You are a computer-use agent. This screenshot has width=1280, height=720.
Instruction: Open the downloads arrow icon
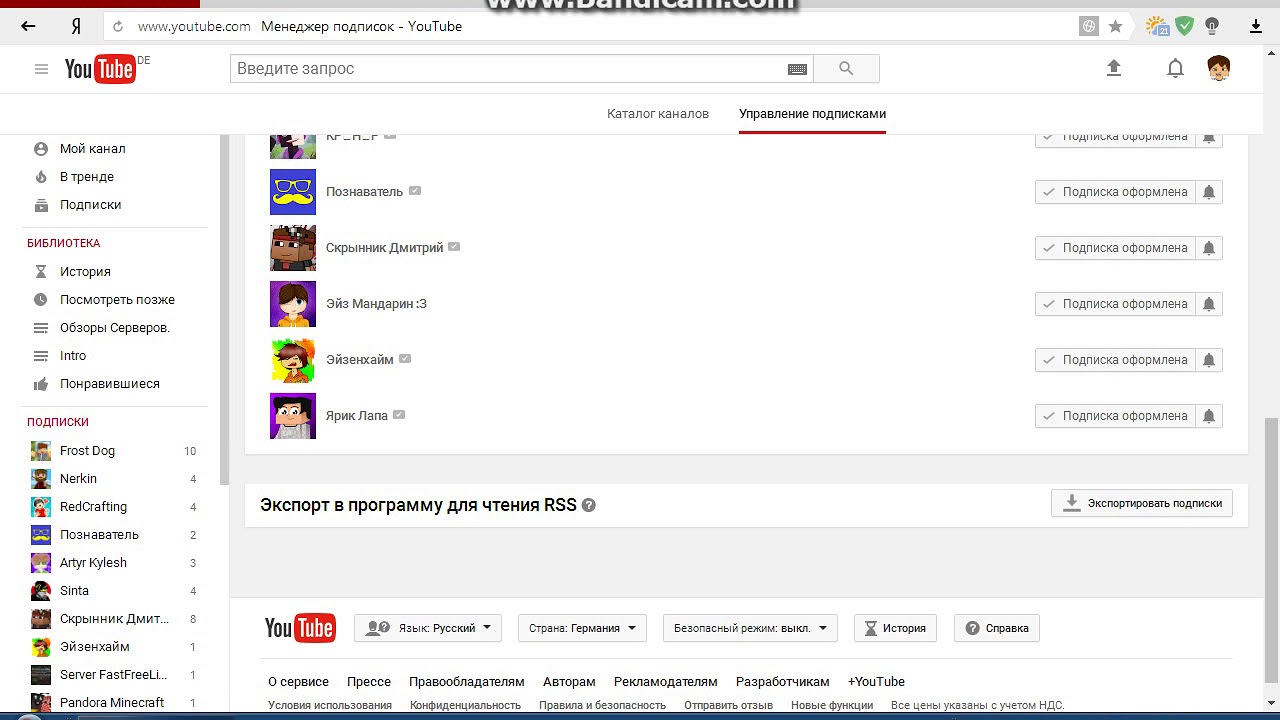(1256, 27)
